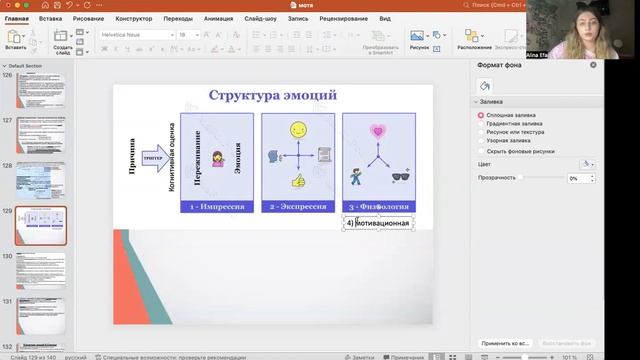Open the Переходы tab
This screenshot has width=640, height=360.
(178, 19)
